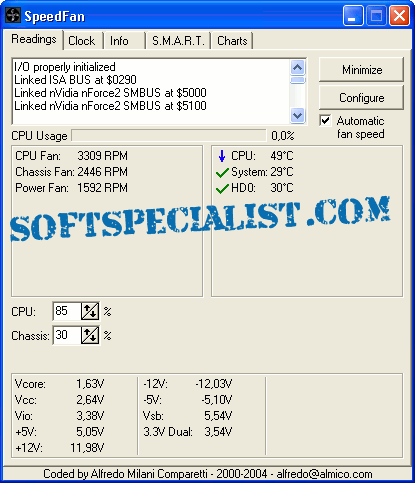Switch to the Clock tab
This screenshot has width=415, height=483.
point(82,41)
